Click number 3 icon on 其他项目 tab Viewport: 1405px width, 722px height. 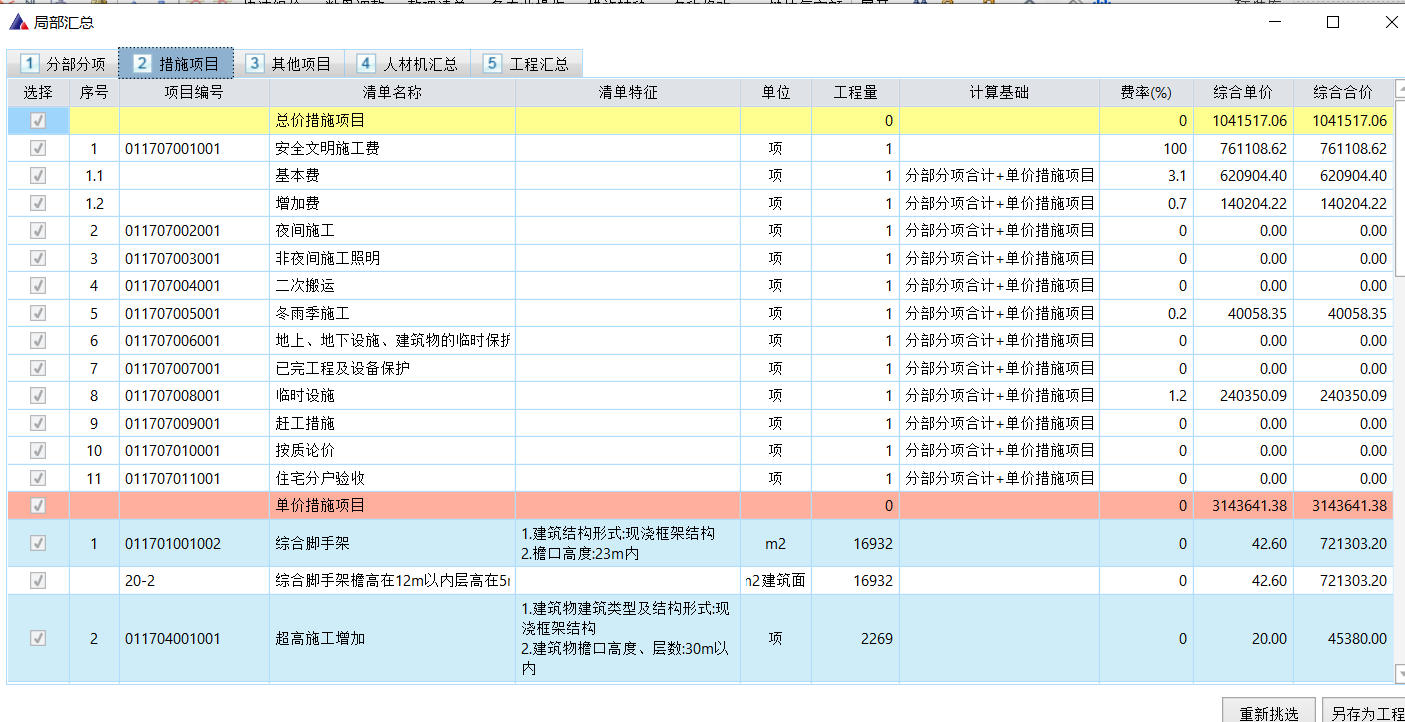pyautogui.click(x=255, y=64)
